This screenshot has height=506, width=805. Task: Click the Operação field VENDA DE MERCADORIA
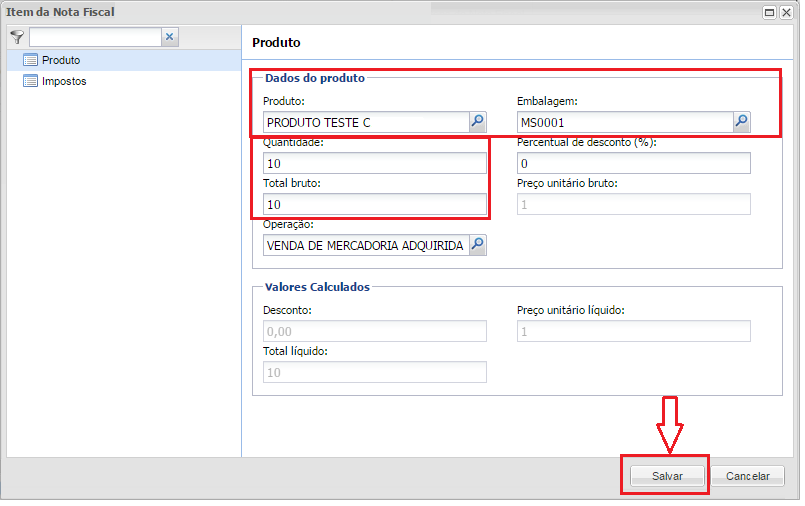366,245
